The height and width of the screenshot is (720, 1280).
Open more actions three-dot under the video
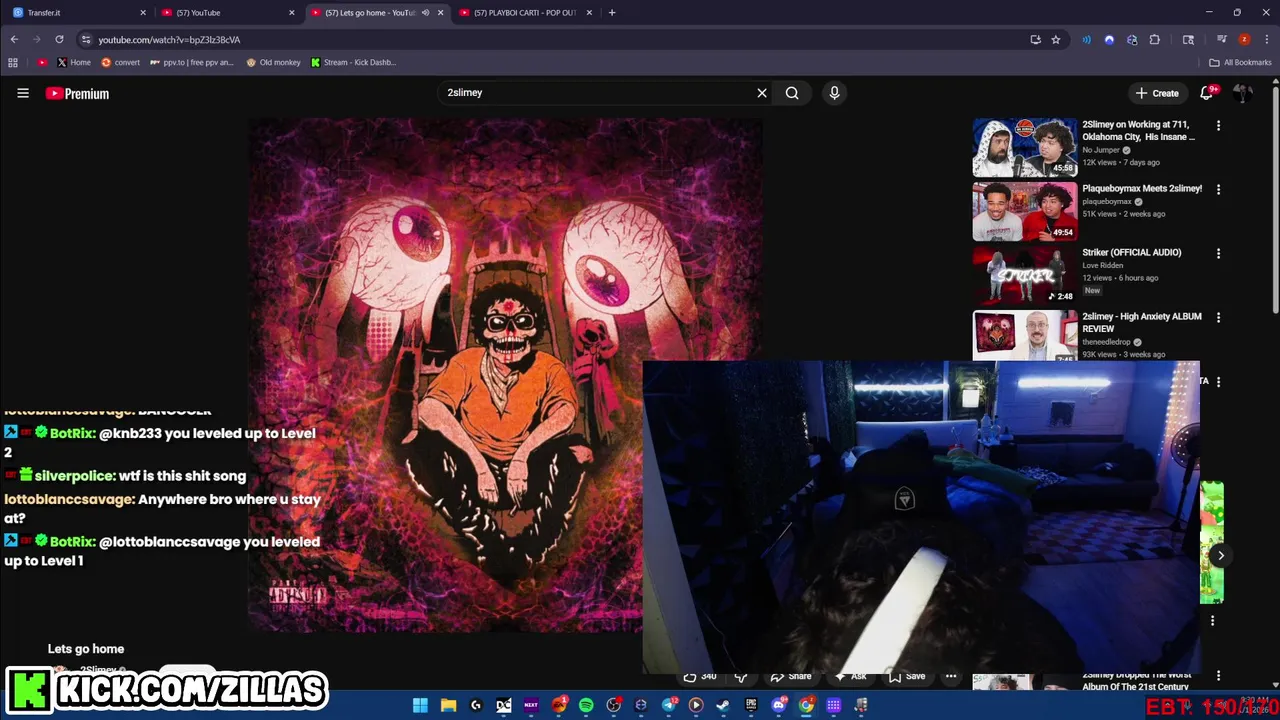point(951,676)
